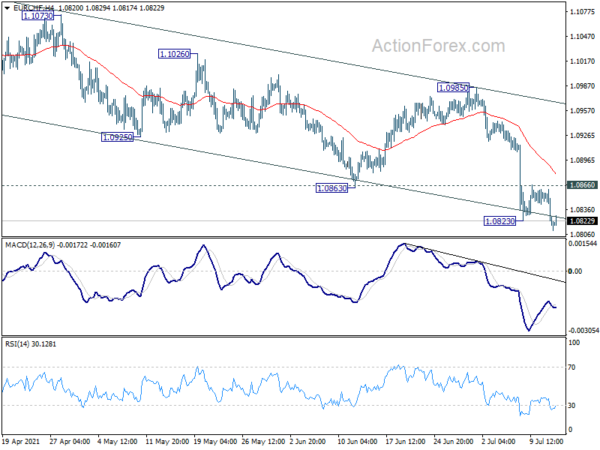This screenshot has height=450, width=600.
Task: Click the 1.09570 price axis value
Action: (582, 111)
